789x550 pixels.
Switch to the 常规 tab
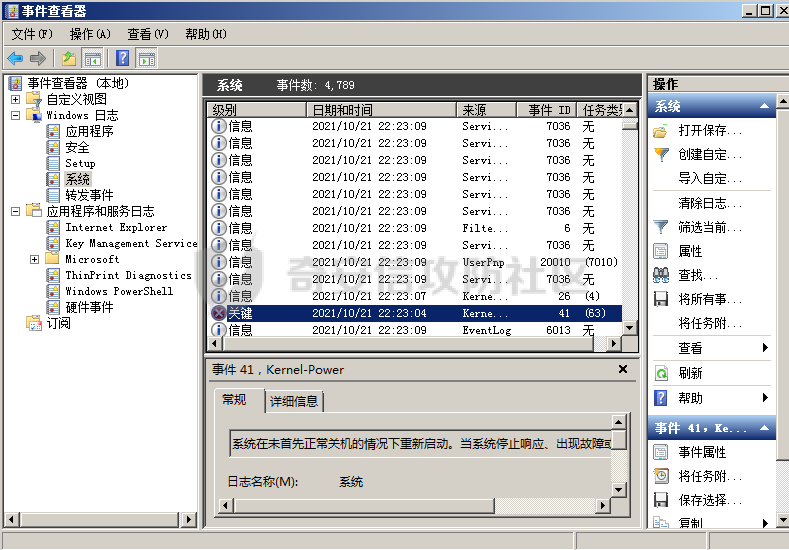point(234,400)
